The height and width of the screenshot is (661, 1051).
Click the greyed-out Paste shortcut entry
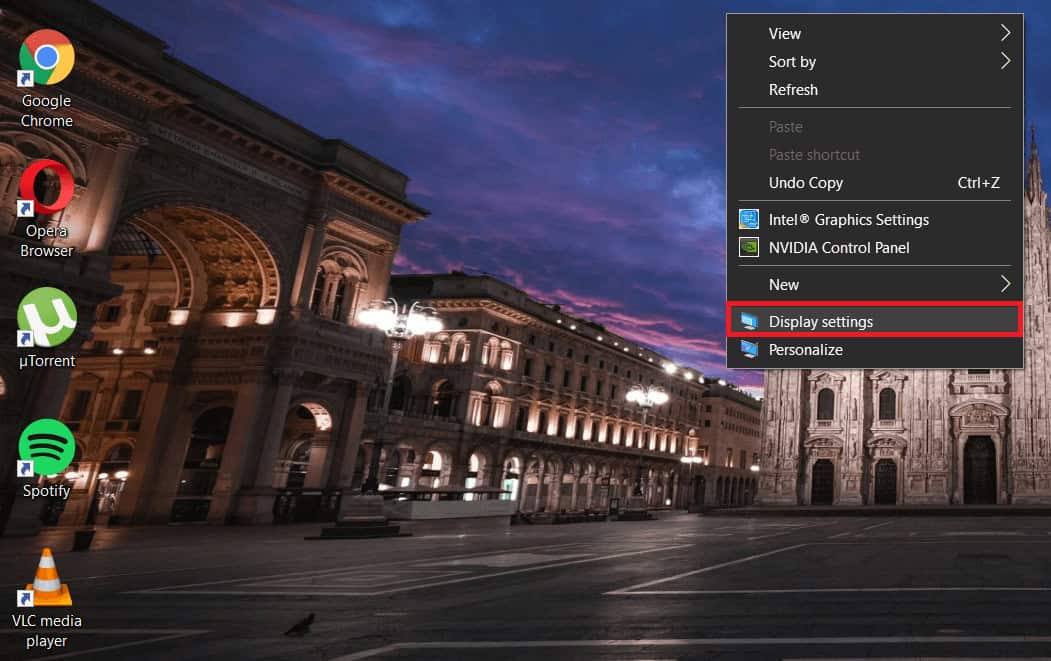pyautogui.click(x=875, y=155)
